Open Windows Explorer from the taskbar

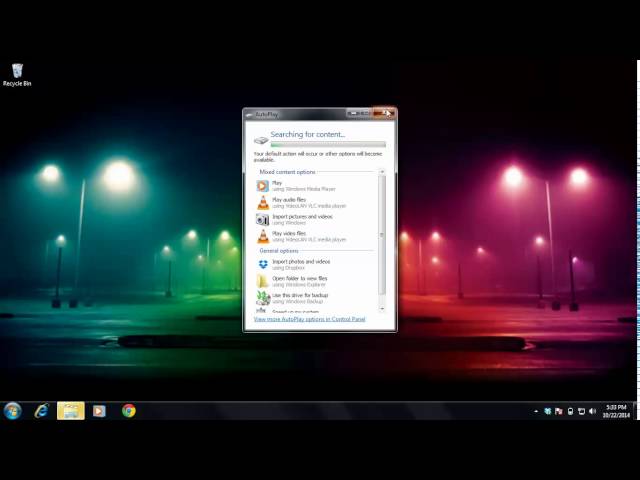tap(71, 411)
